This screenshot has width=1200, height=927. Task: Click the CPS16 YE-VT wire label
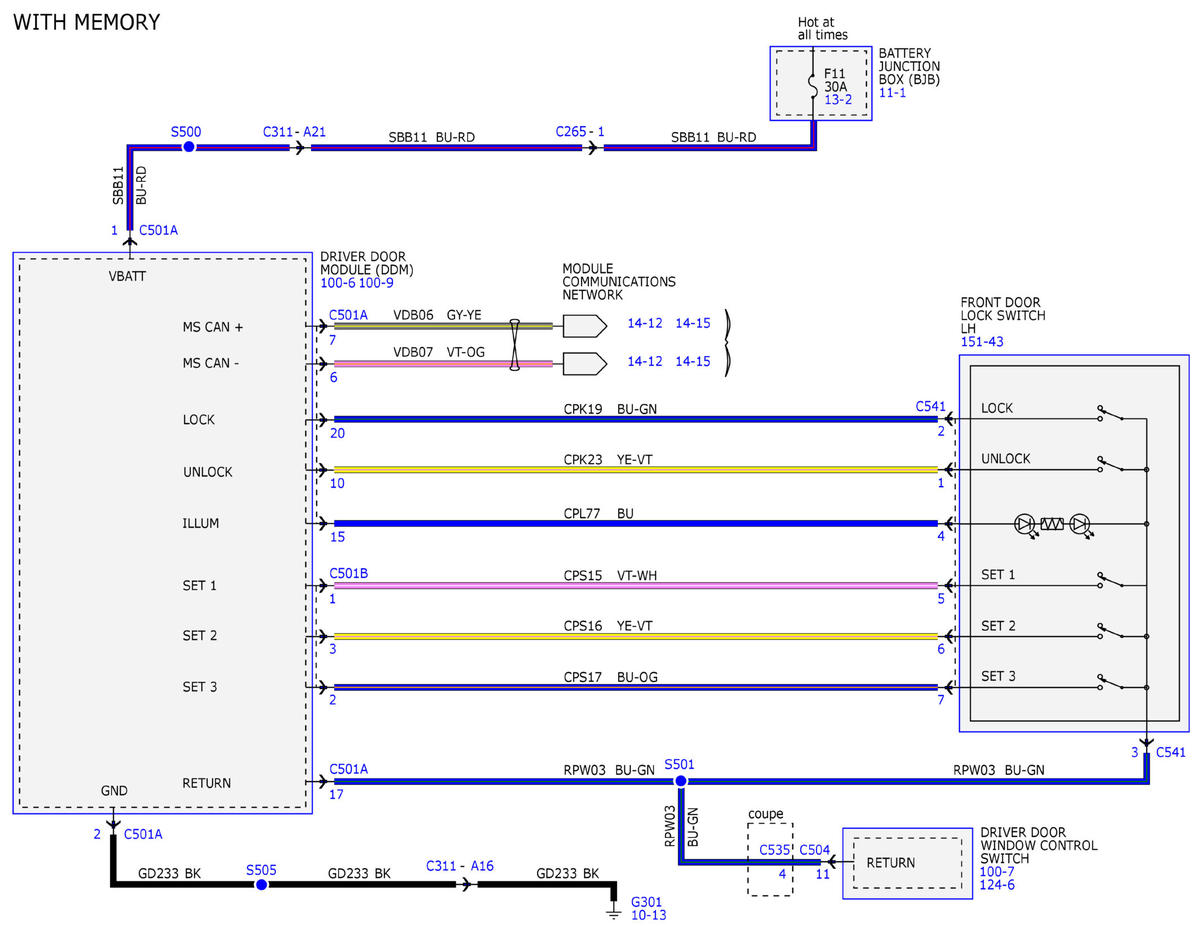(x=609, y=626)
